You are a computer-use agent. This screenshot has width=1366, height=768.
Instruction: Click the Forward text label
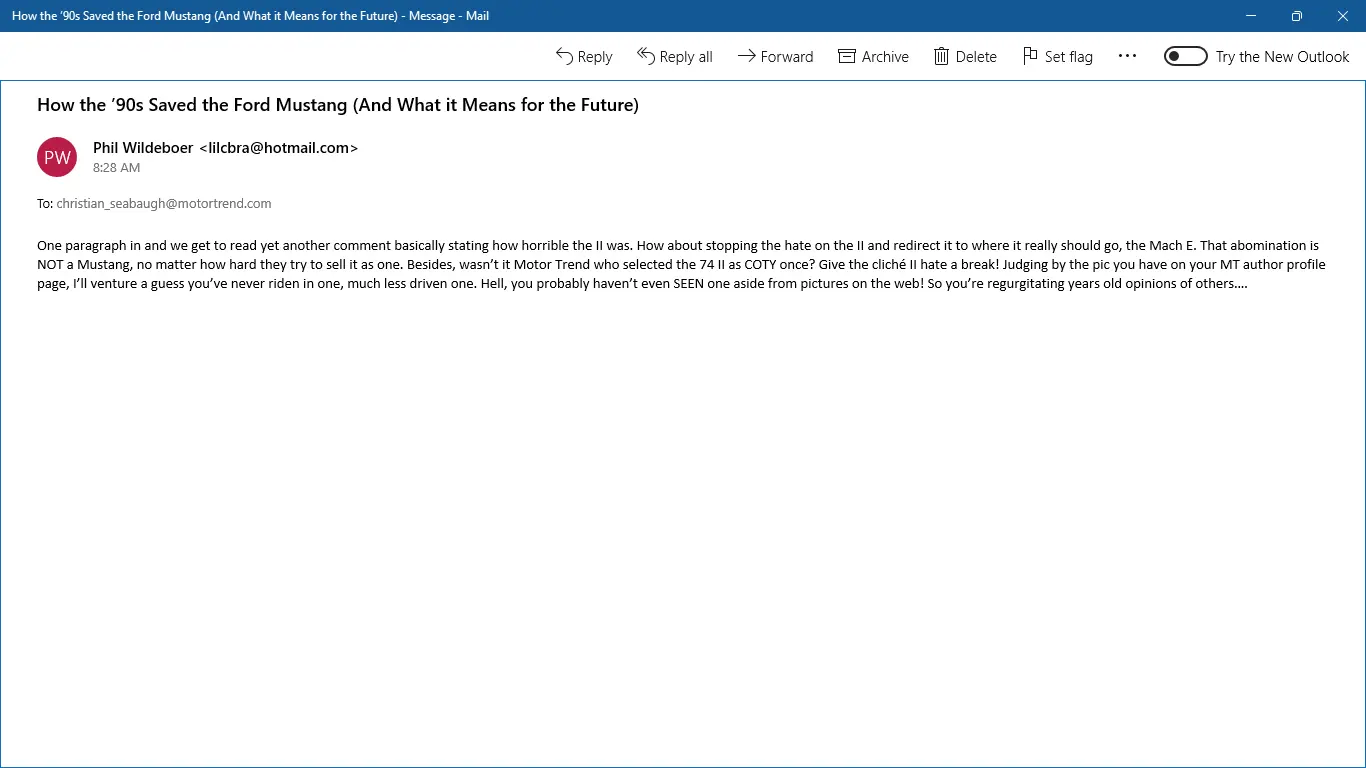[x=787, y=57]
